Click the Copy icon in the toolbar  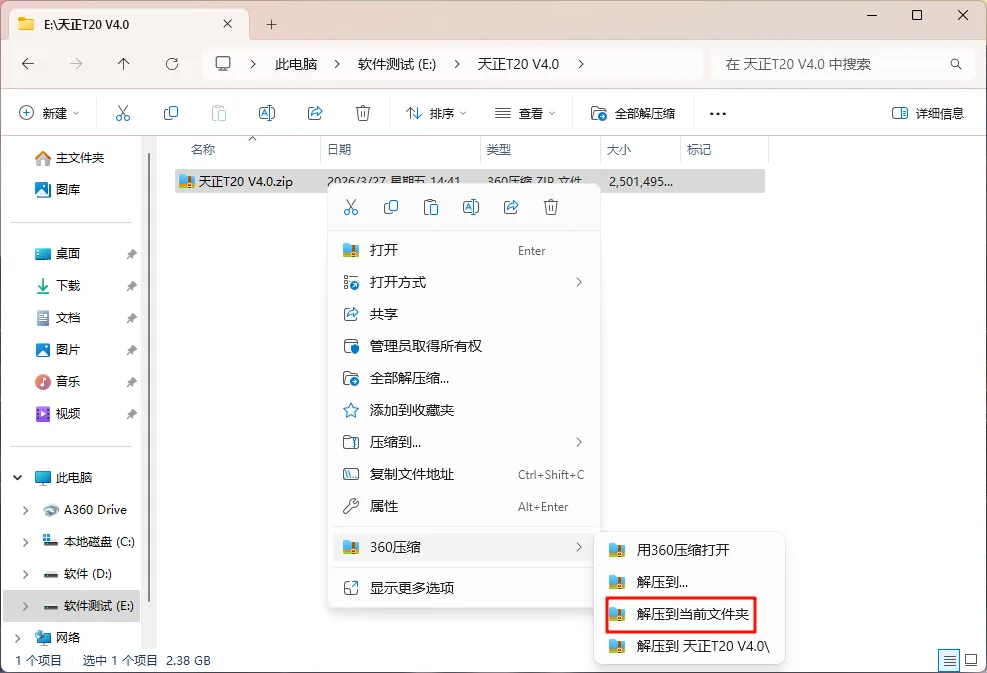(x=171, y=113)
